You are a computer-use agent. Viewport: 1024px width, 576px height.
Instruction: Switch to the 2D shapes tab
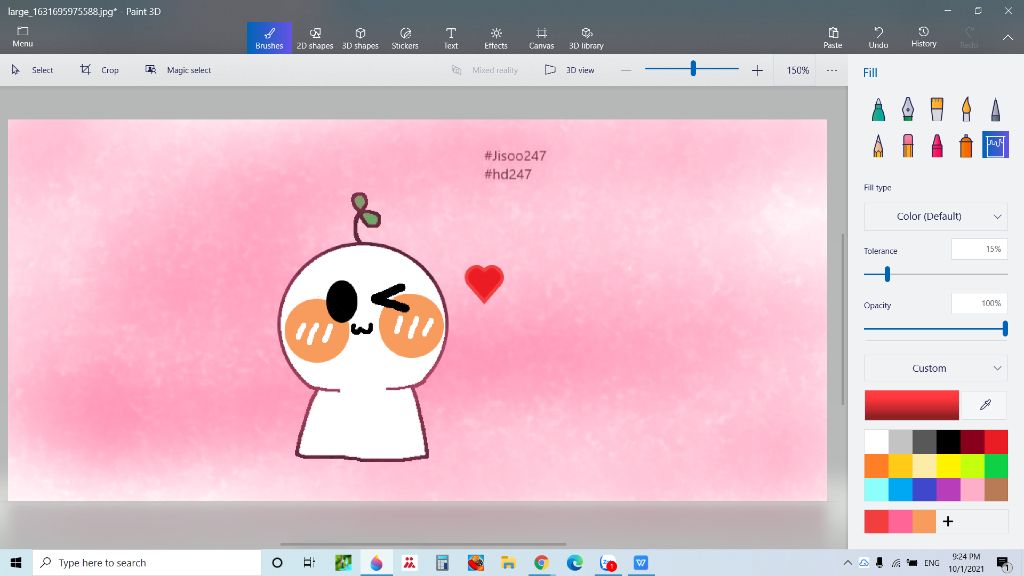pos(315,38)
